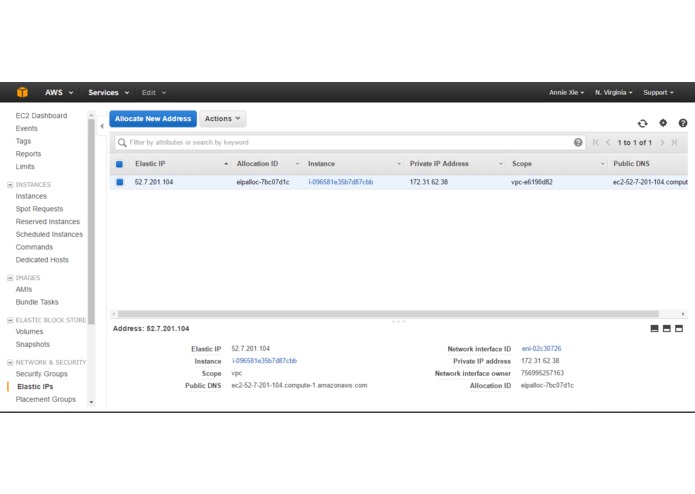Select all rows header checkbox
This screenshot has width=695, height=494.
119,164
